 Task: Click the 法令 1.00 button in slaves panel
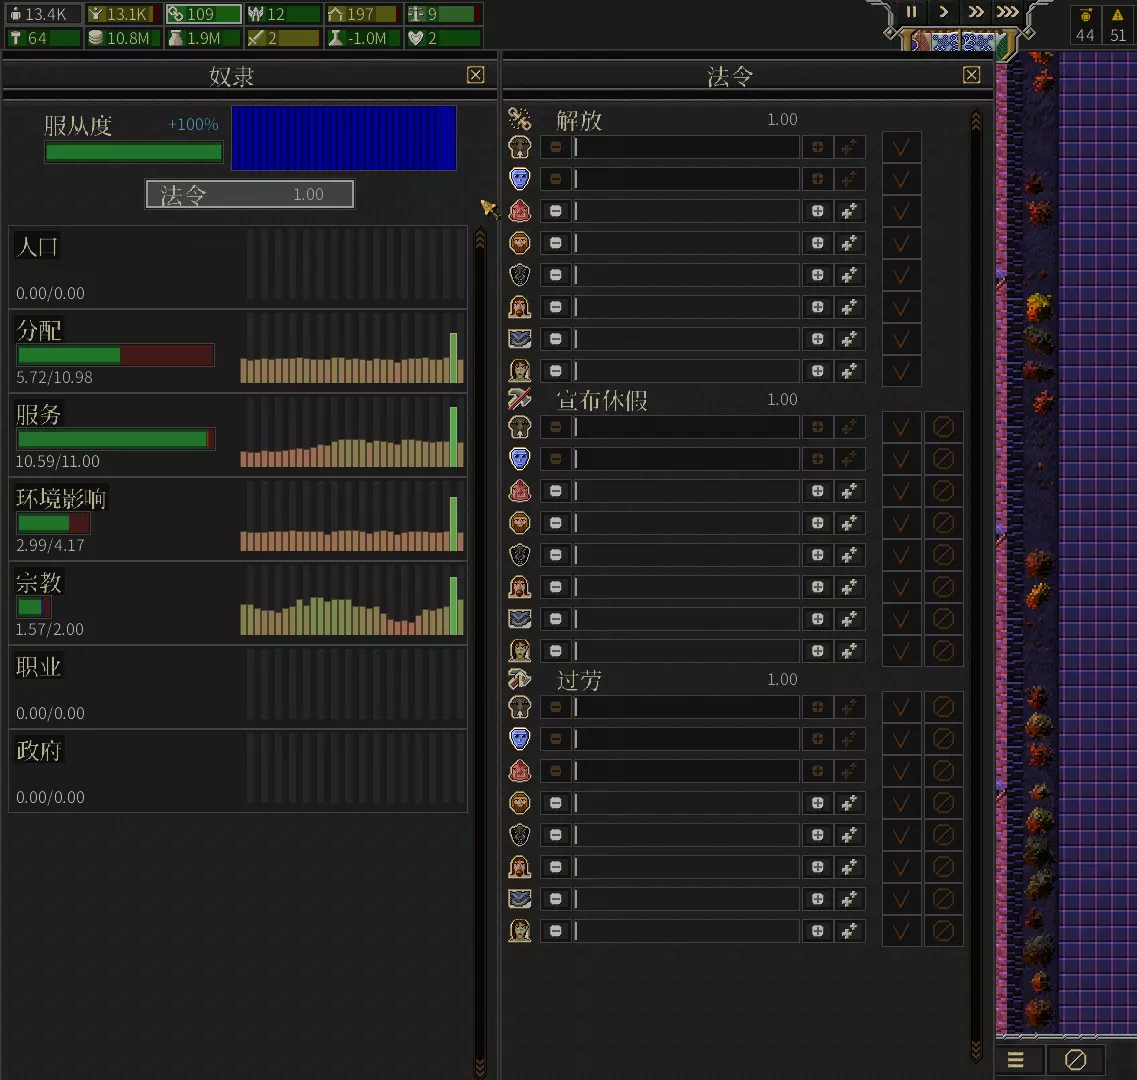tap(249, 194)
